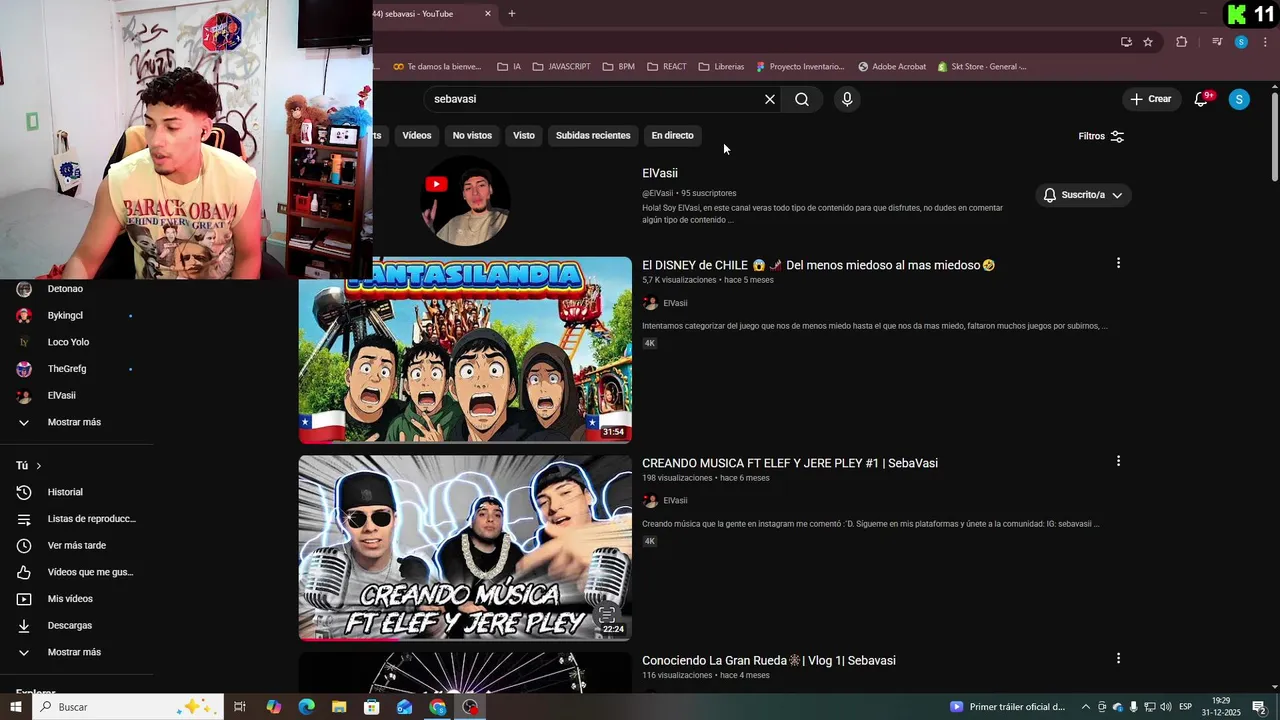This screenshot has height=720, width=1280.
Task: Open the Chrome extensions puzzle icon
Action: click(x=1181, y=42)
